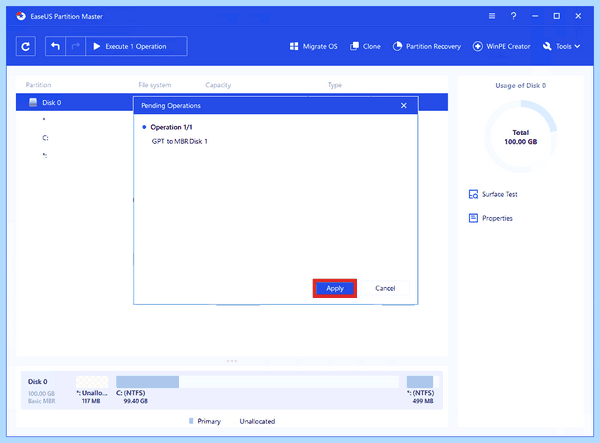600x443 pixels.
Task: Click the Type column header
Action: click(335, 85)
